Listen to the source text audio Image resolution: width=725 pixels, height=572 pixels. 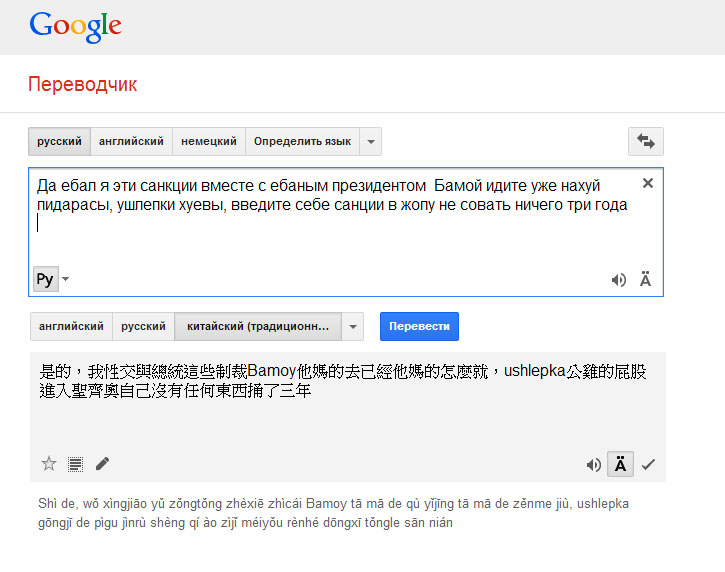coord(618,280)
